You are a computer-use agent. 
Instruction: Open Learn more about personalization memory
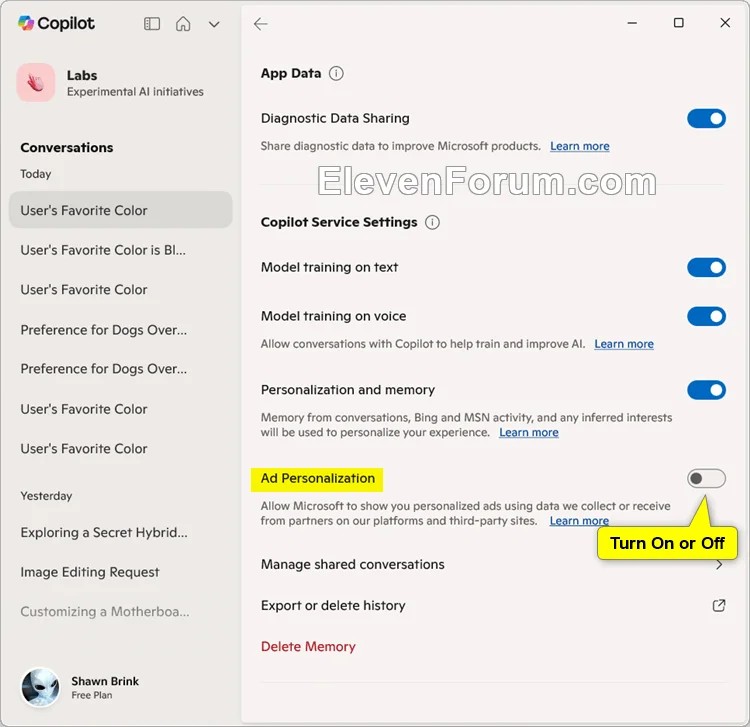[529, 432]
